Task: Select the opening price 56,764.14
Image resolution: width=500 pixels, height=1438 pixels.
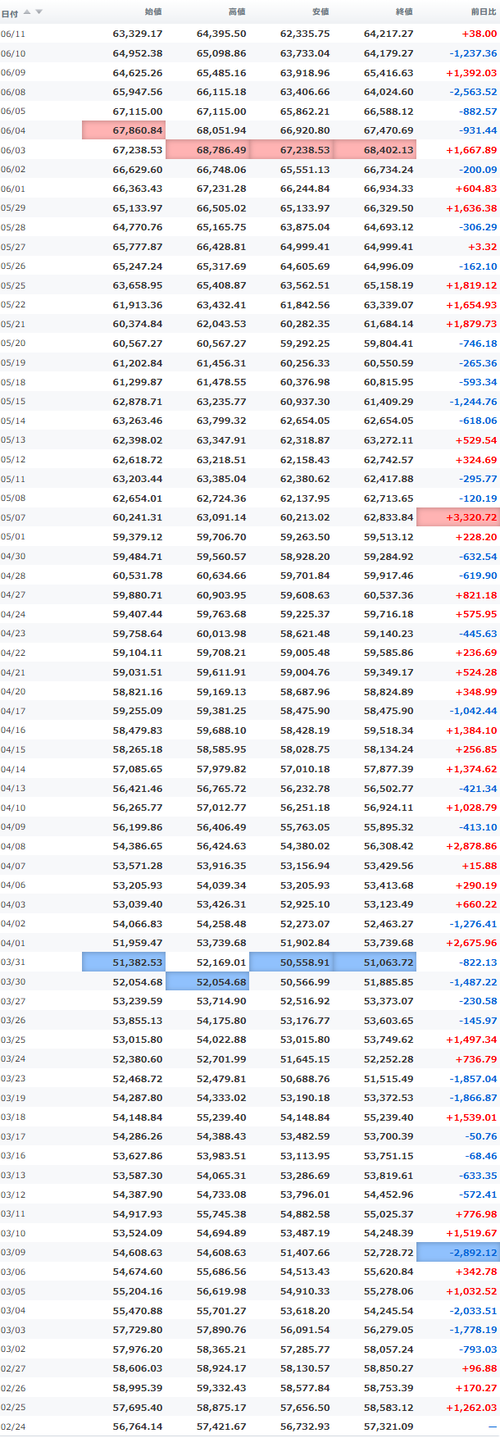Action: tap(138, 1426)
